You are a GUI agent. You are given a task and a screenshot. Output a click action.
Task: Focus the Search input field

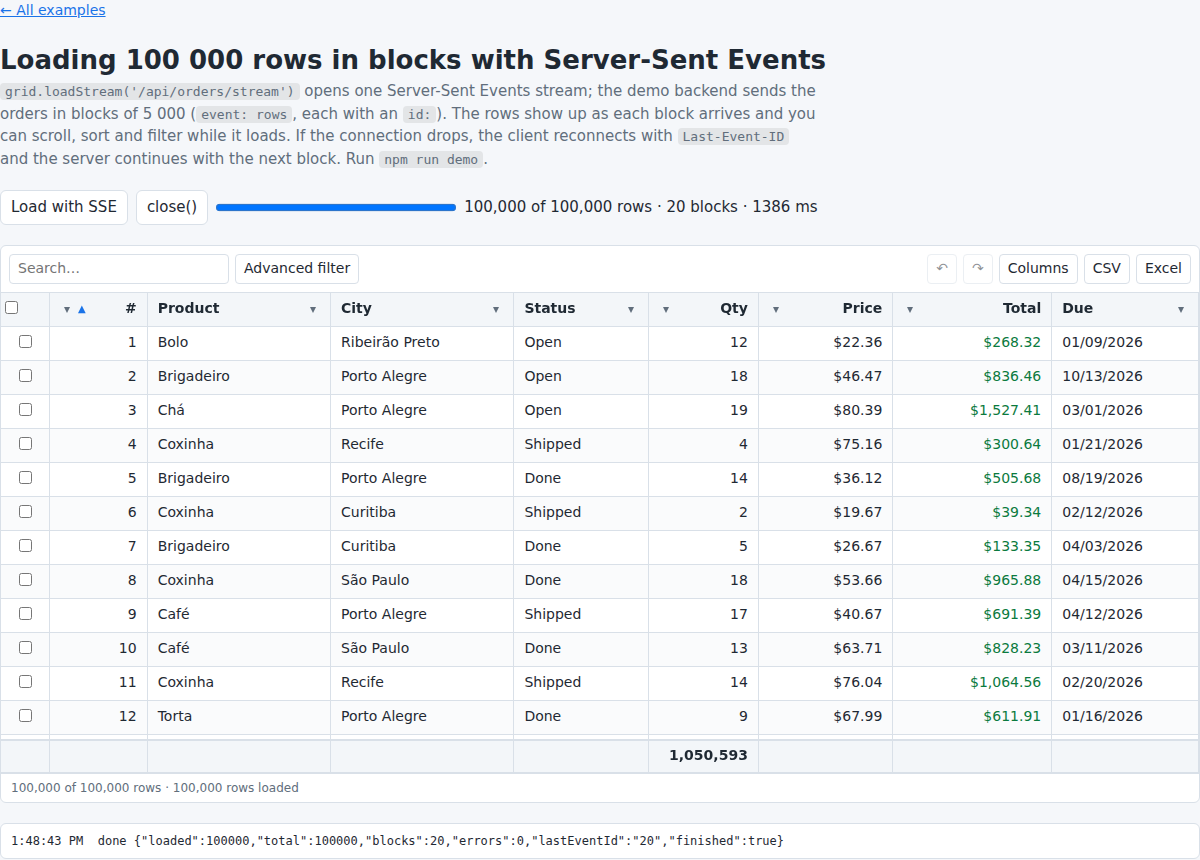point(119,268)
